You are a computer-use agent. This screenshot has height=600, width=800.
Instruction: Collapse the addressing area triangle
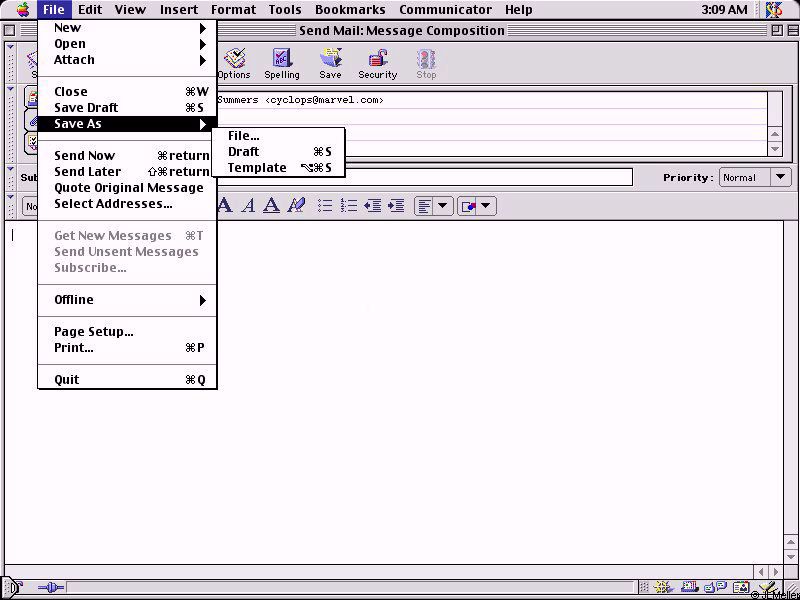point(11,89)
